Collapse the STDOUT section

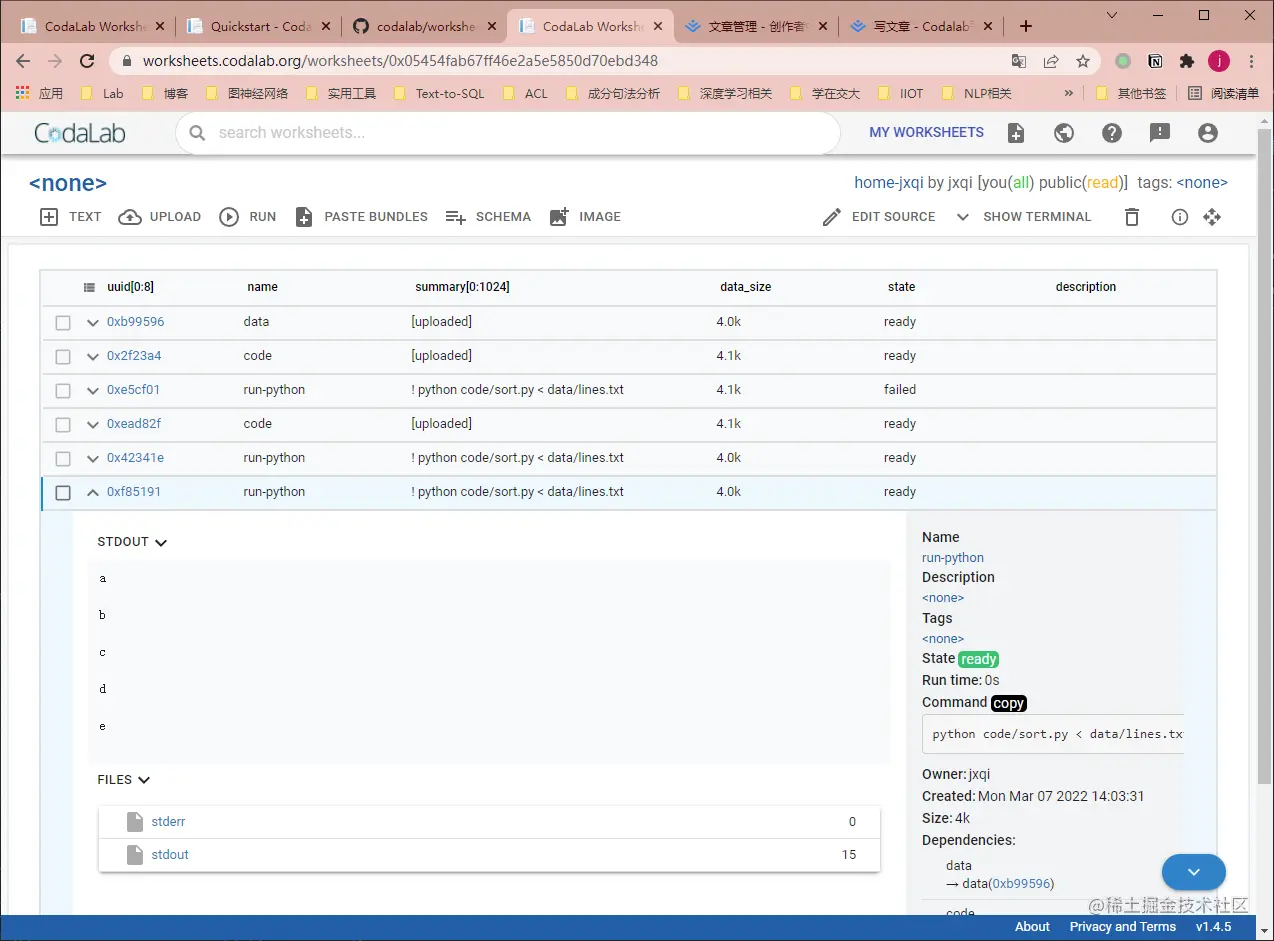tap(132, 542)
